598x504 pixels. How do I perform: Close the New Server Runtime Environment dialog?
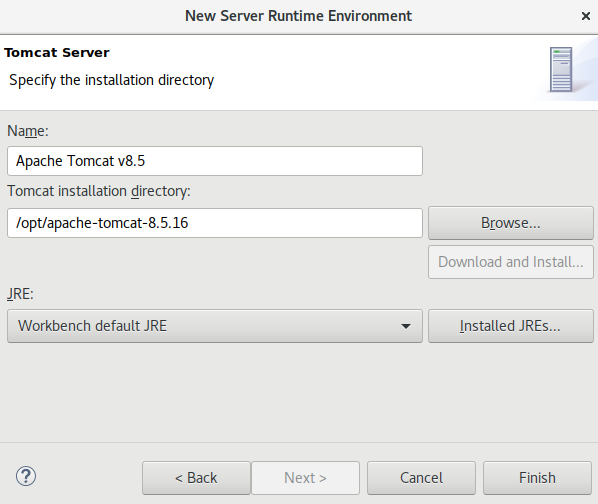(x=586, y=16)
